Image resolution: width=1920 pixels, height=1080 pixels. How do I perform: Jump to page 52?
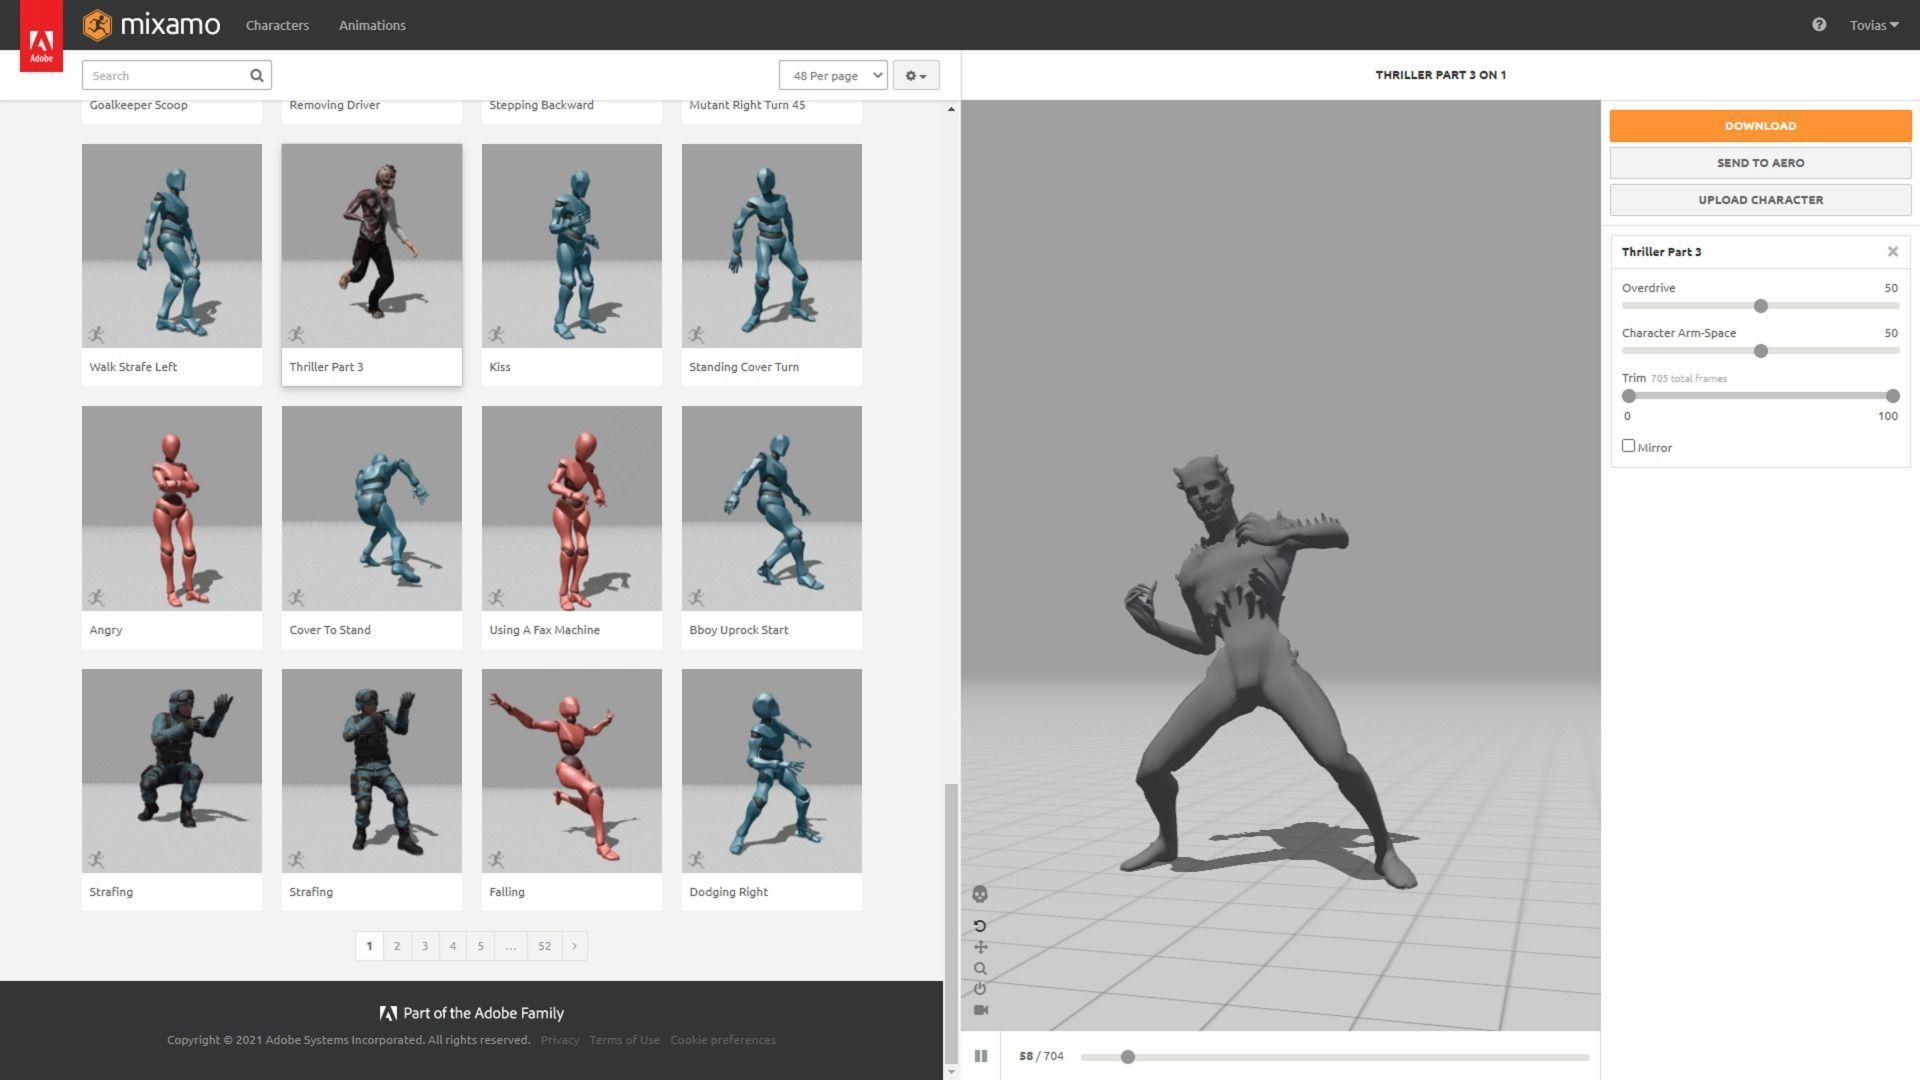point(544,946)
